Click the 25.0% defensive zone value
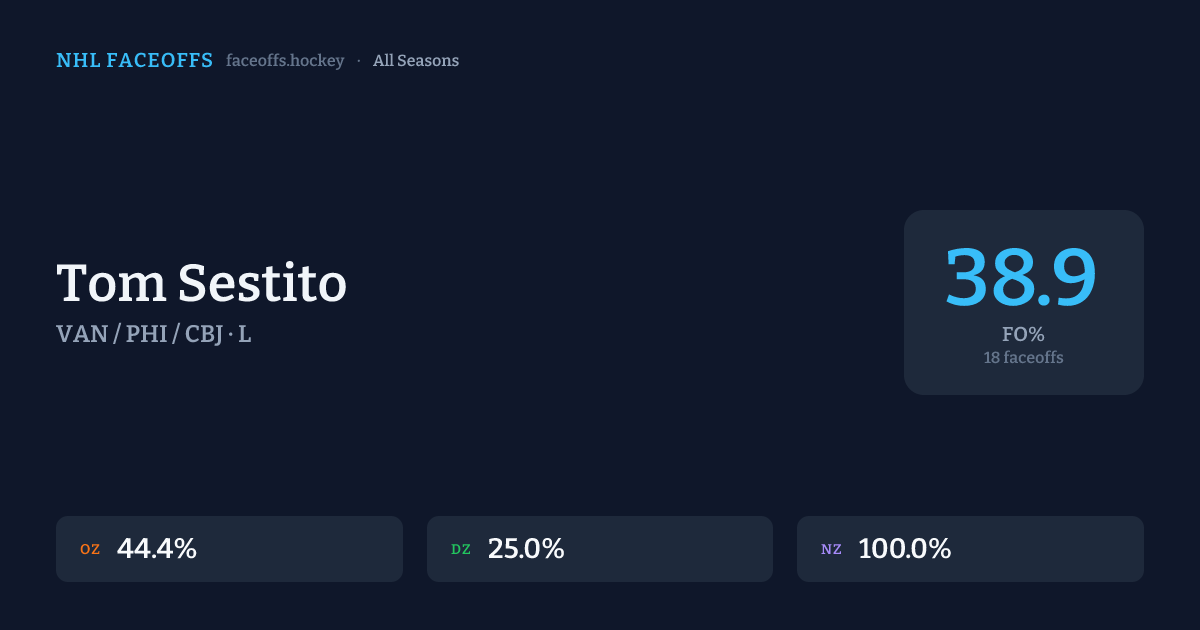This screenshot has width=1200, height=630. [x=526, y=549]
